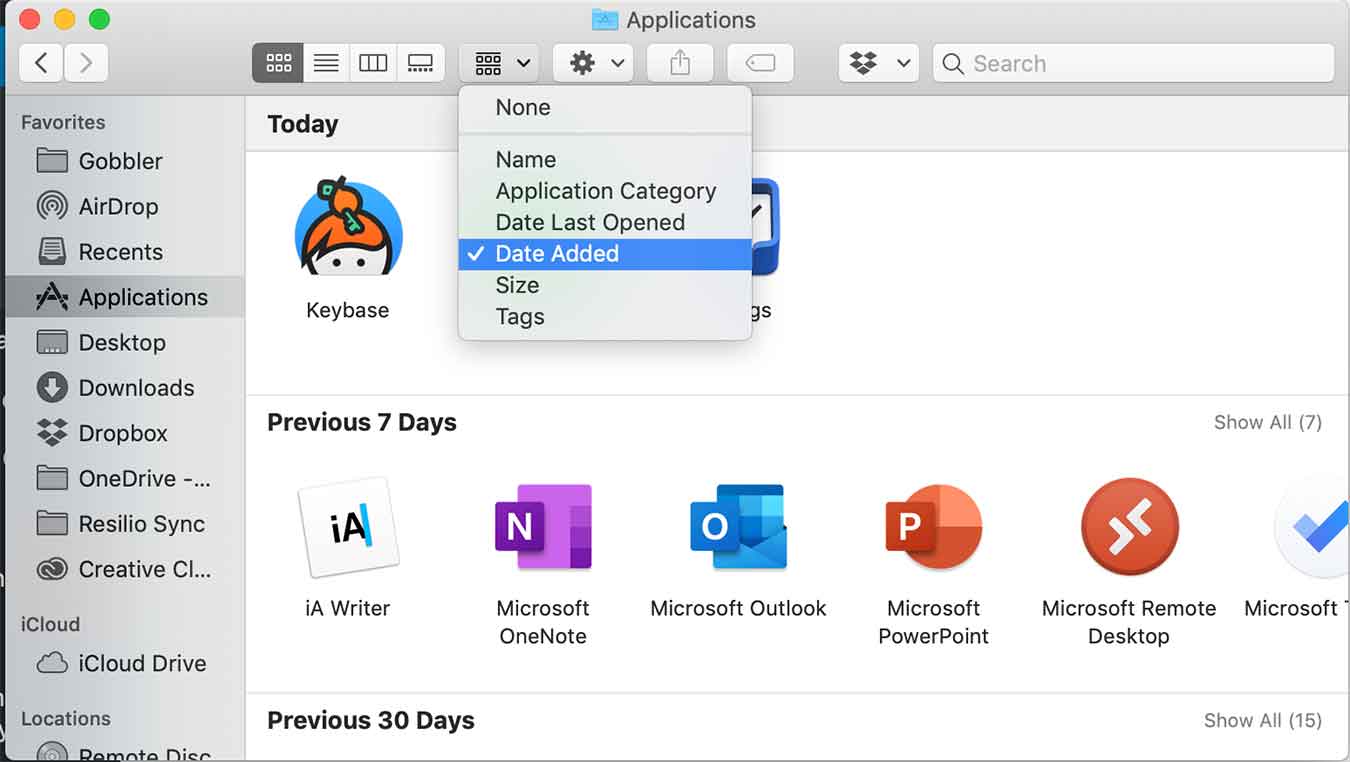Open the group-by dropdown menu
The height and width of the screenshot is (762, 1350).
498,62
